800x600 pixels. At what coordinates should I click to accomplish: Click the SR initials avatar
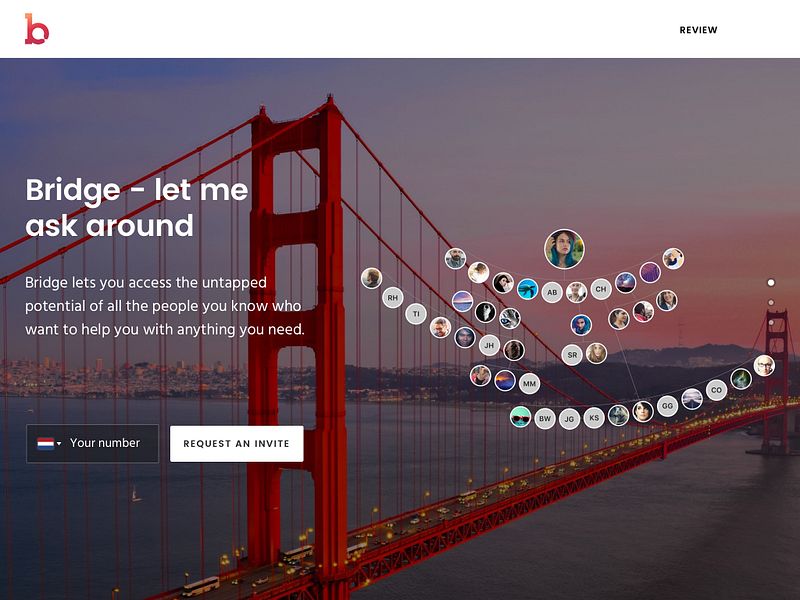(x=572, y=355)
